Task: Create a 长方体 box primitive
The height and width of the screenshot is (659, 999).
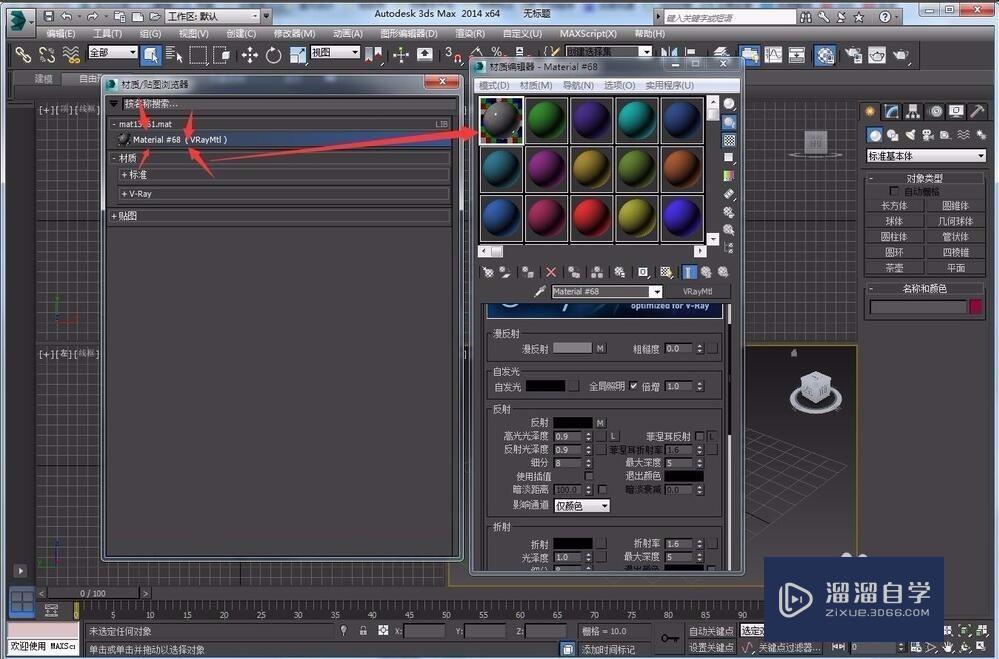Action: (x=894, y=206)
